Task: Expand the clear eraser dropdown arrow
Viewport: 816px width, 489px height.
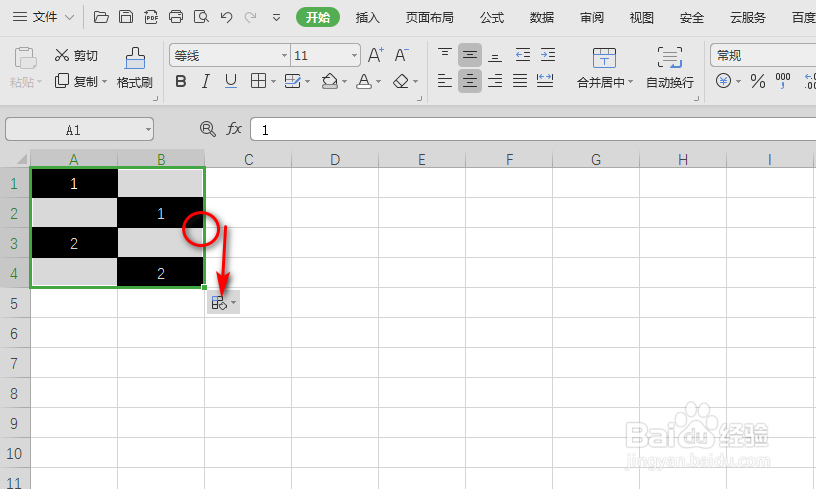Action: pos(415,82)
